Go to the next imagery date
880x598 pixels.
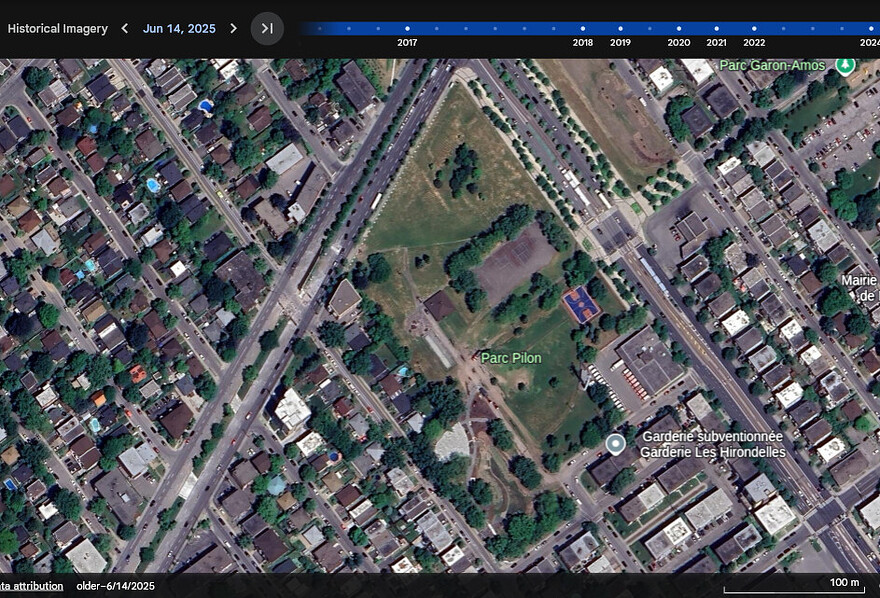point(233,29)
